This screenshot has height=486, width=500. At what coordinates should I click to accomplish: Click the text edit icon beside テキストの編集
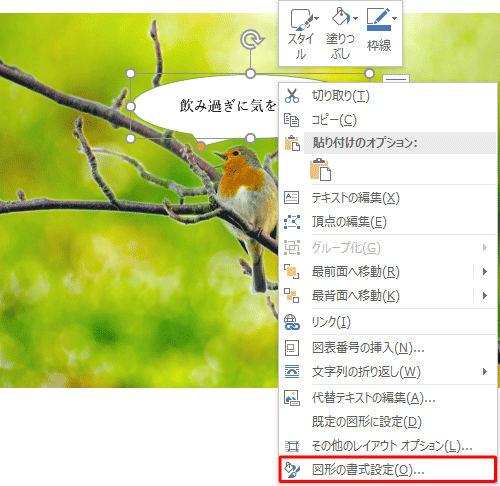point(291,197)
